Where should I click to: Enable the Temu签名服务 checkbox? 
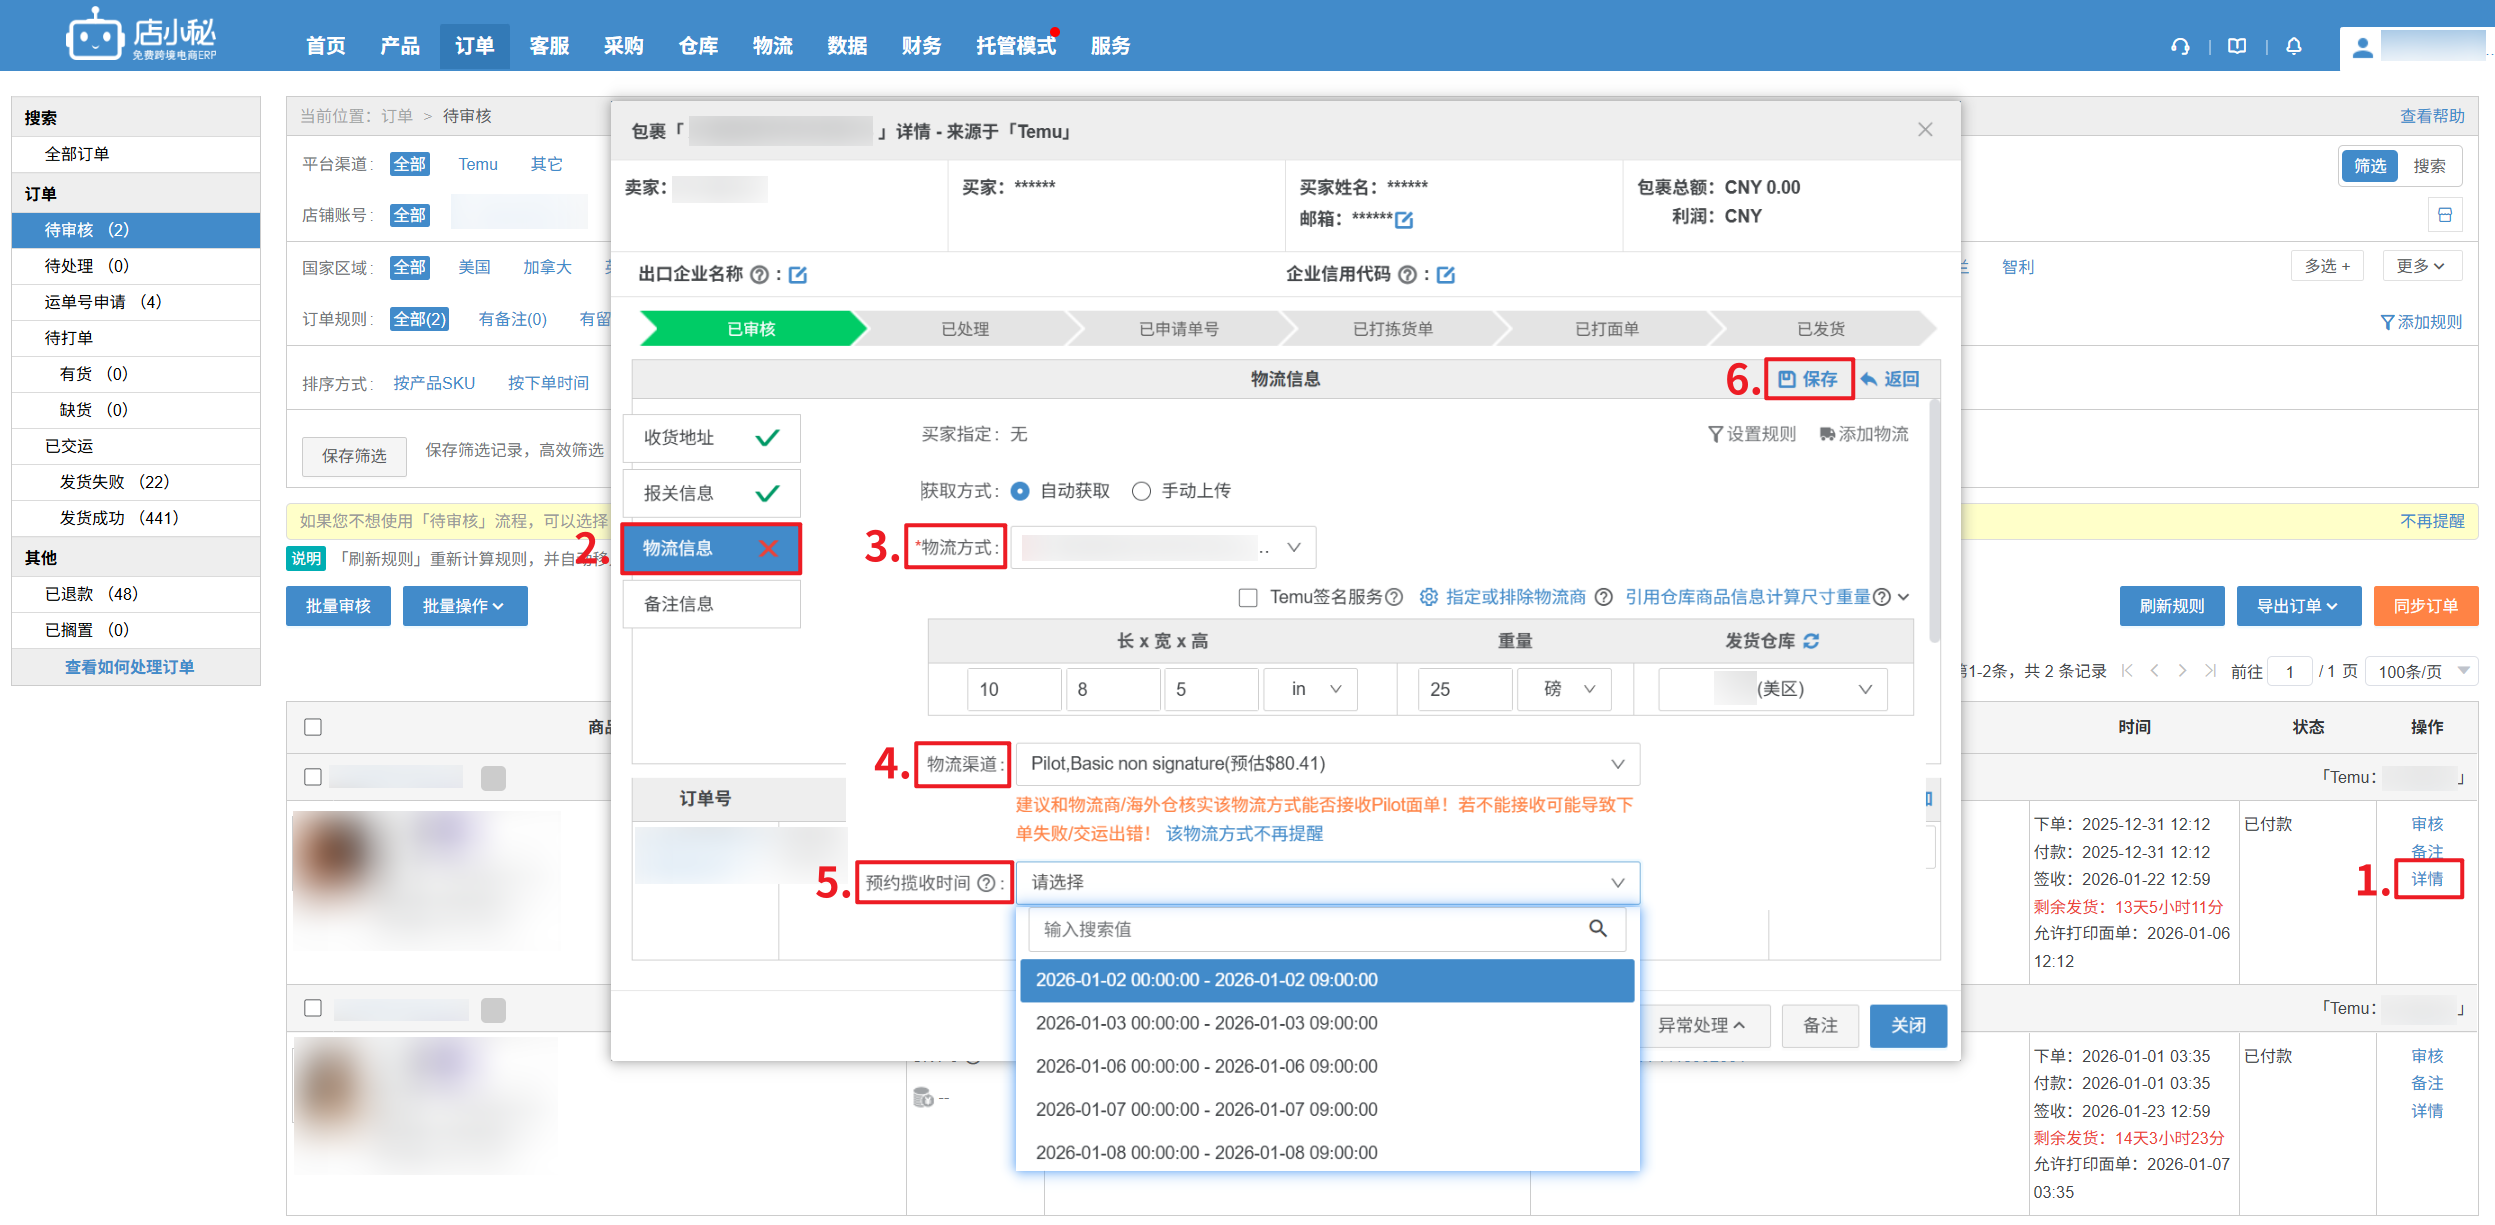click(1248, 598)
